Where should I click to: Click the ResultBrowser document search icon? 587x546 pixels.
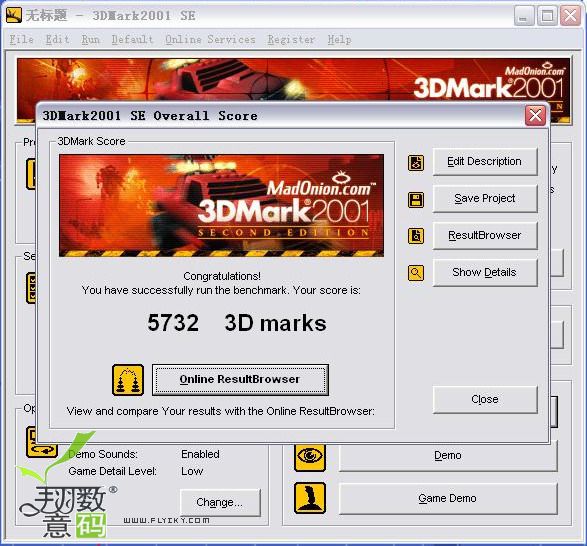click(416, 236)
